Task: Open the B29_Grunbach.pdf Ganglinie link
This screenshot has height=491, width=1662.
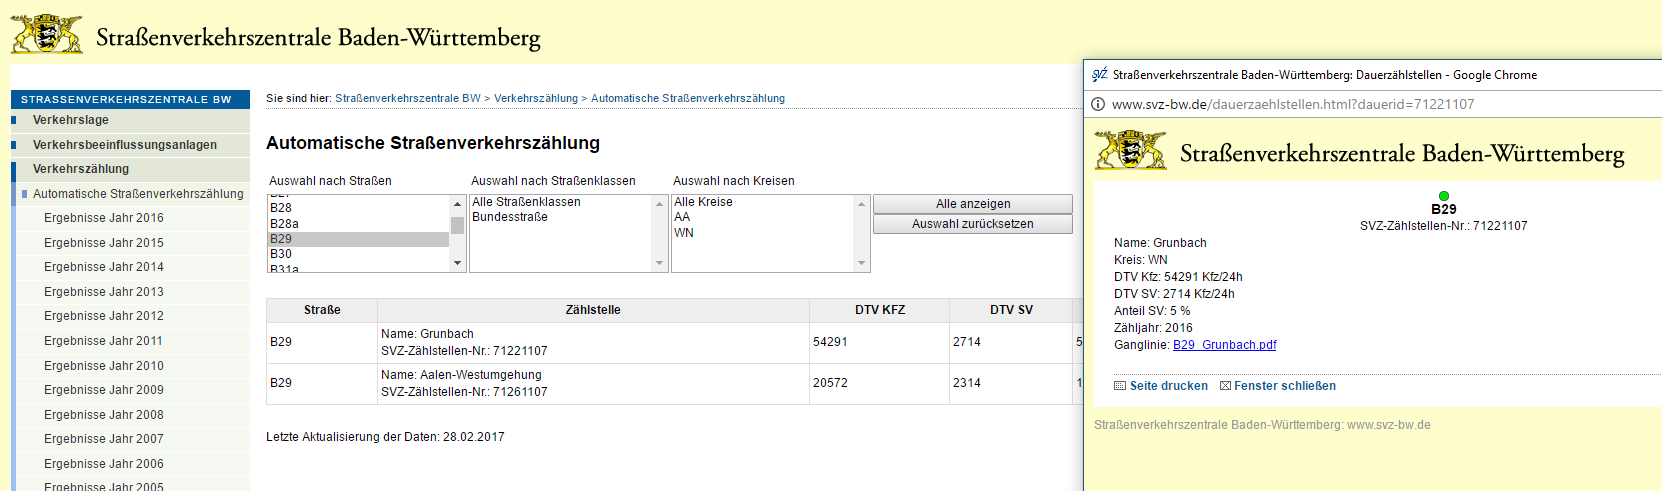Action: click(x=1224, y=345)
